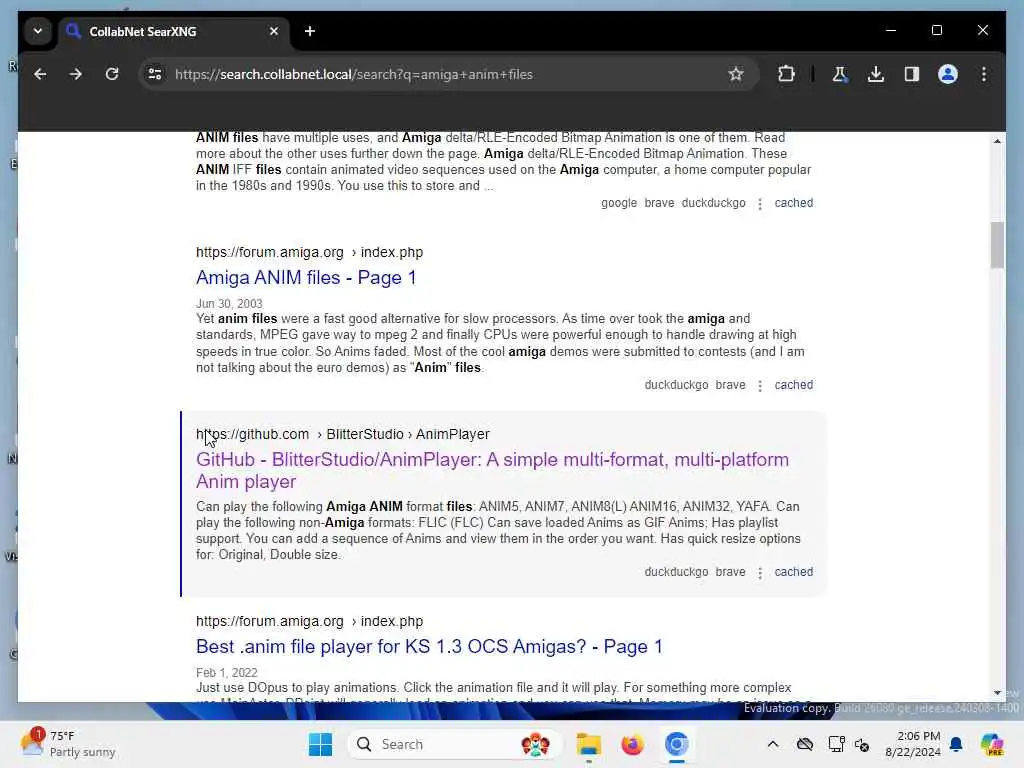Image resolution: width=1024 pixels, height=768 pixels.
Task: Open Best .anim file player result
Action: [x=429, y=647]
